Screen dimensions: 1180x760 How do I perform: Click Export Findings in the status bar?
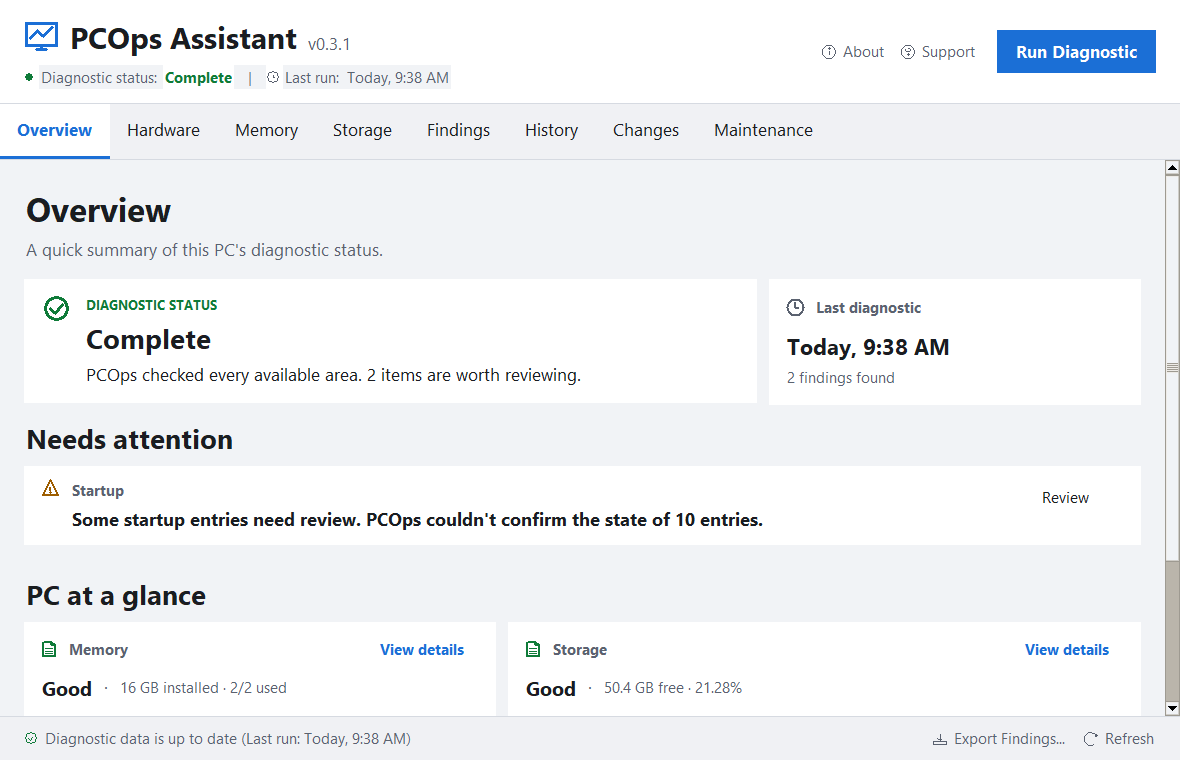(999, 739)
